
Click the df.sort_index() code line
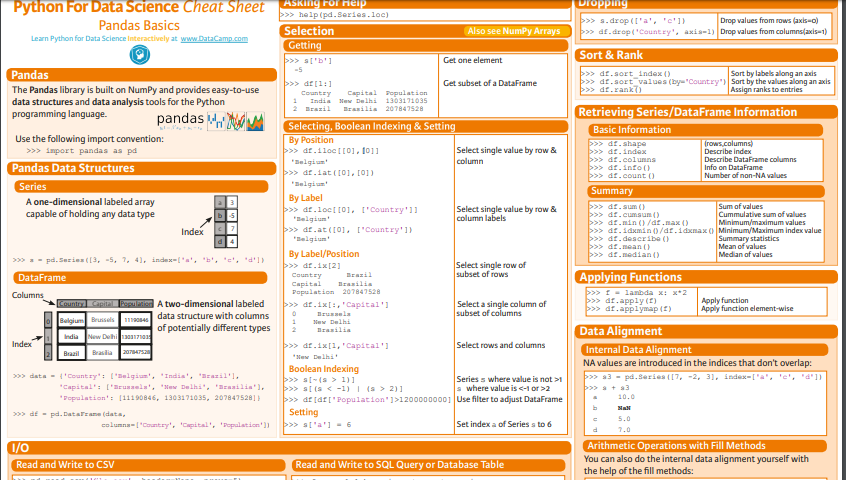click(625, 74)
